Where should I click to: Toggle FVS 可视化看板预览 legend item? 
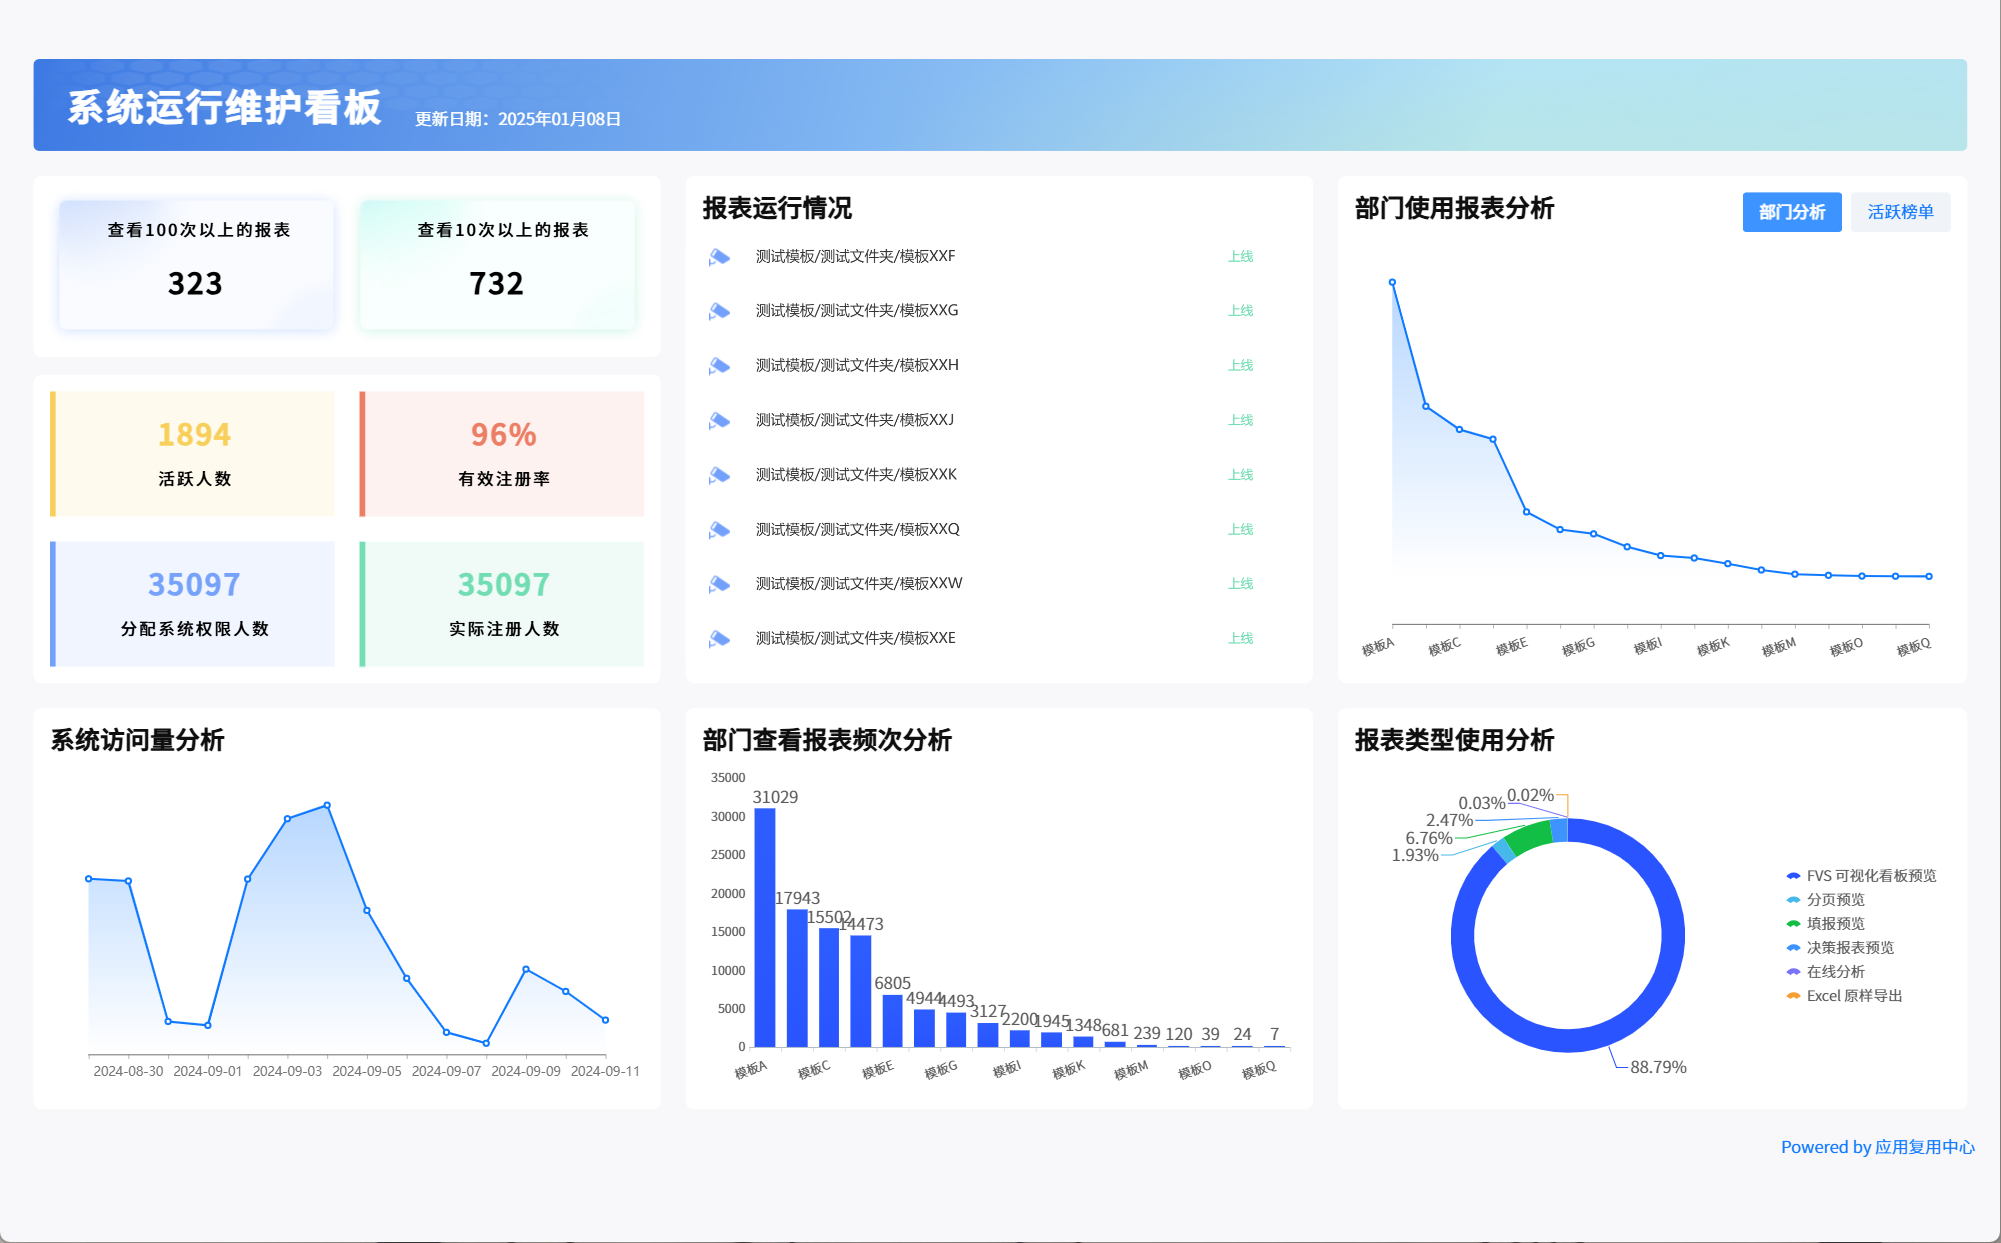tap(1870, 876)
